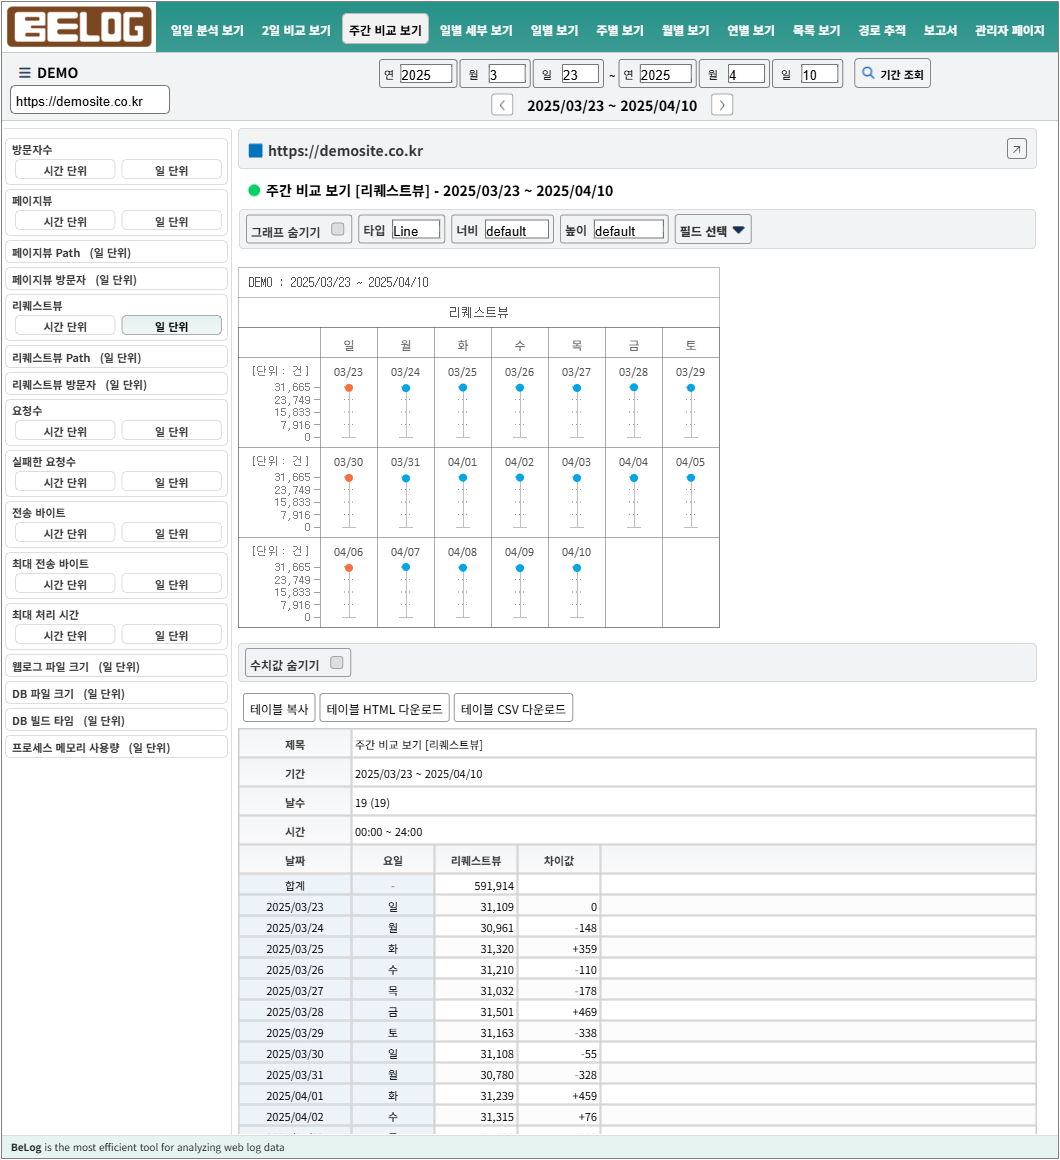The image size is (1060, 1160).
Task: Open the DEMO hamburger menu icon
Action: click(24, 72)
